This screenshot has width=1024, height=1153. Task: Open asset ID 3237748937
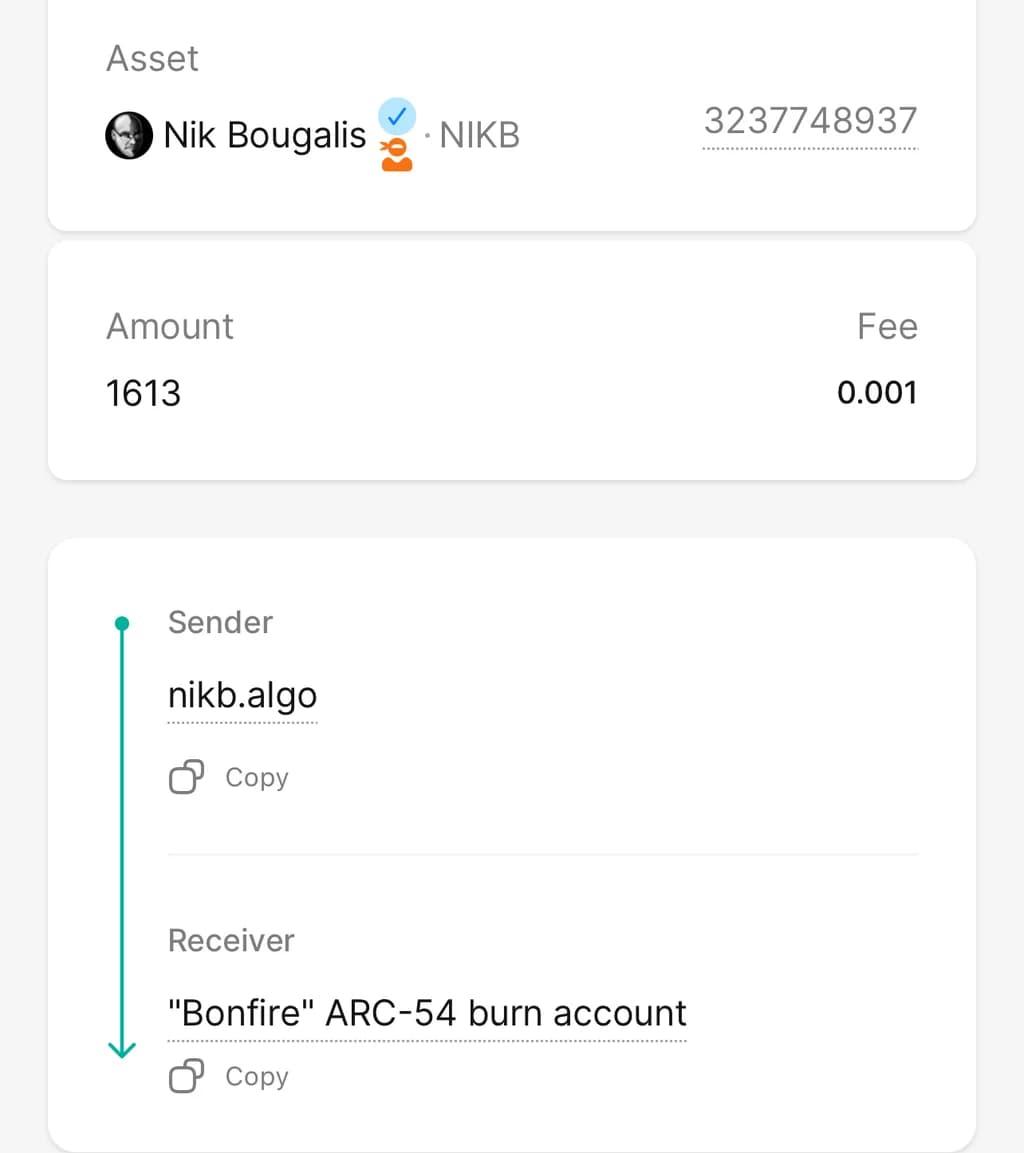point(810,121)
